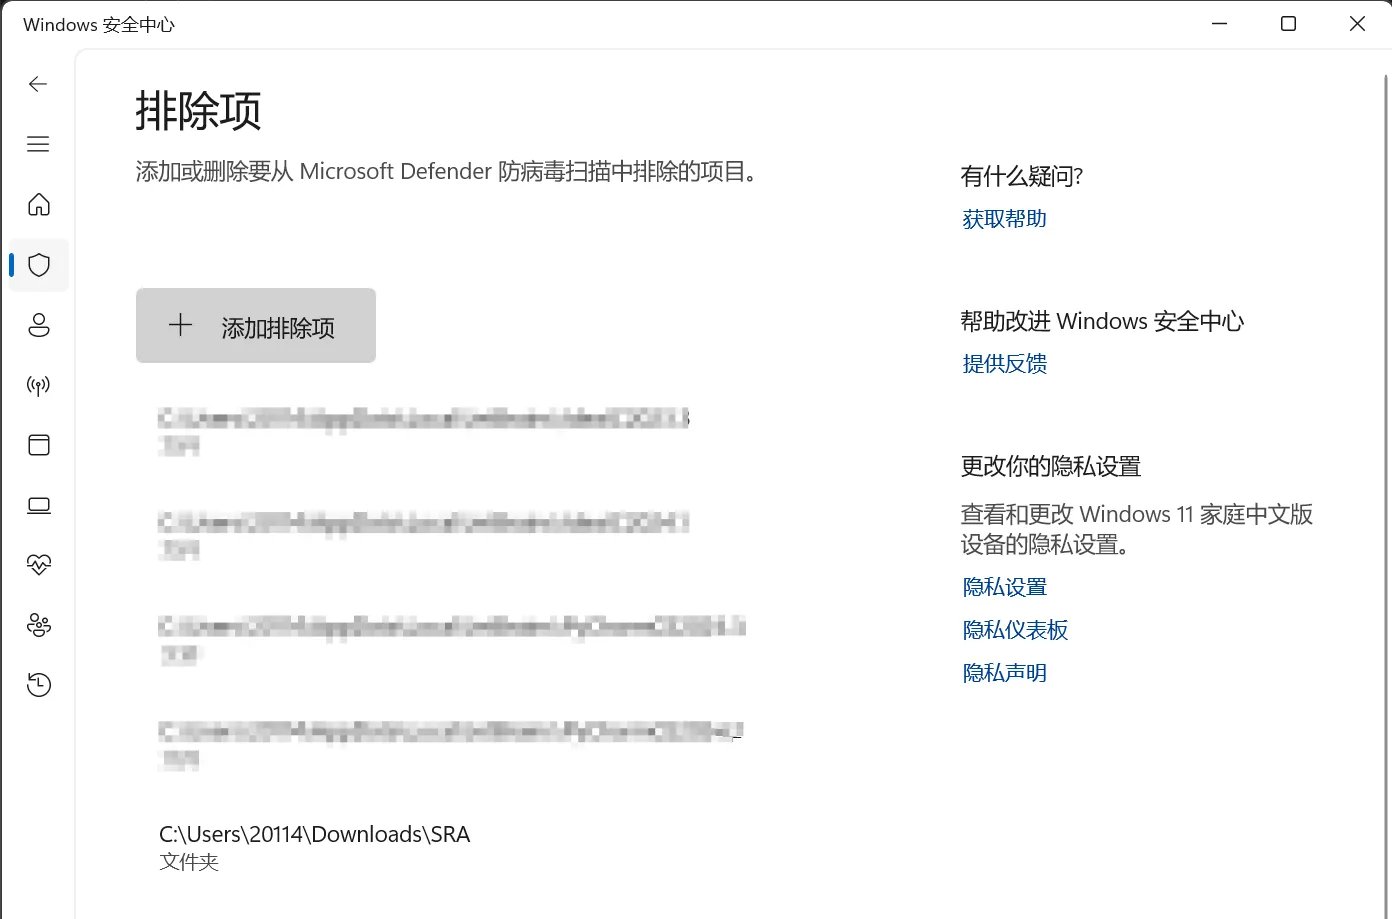
Task: Select the C:\Users\20114\Downloads\SRA exclusion entry
Action: (314, 847)
